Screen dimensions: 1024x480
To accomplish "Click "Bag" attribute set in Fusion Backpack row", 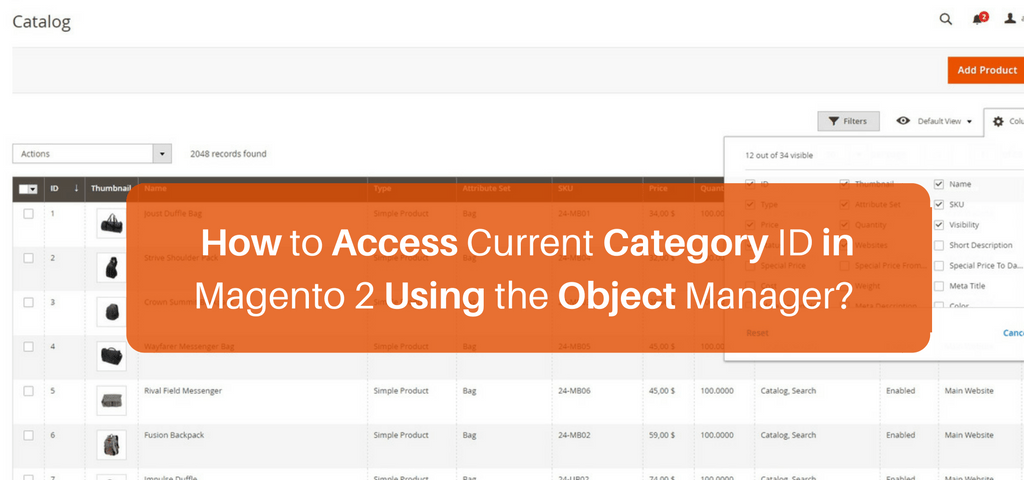I will tap(470, 435).
